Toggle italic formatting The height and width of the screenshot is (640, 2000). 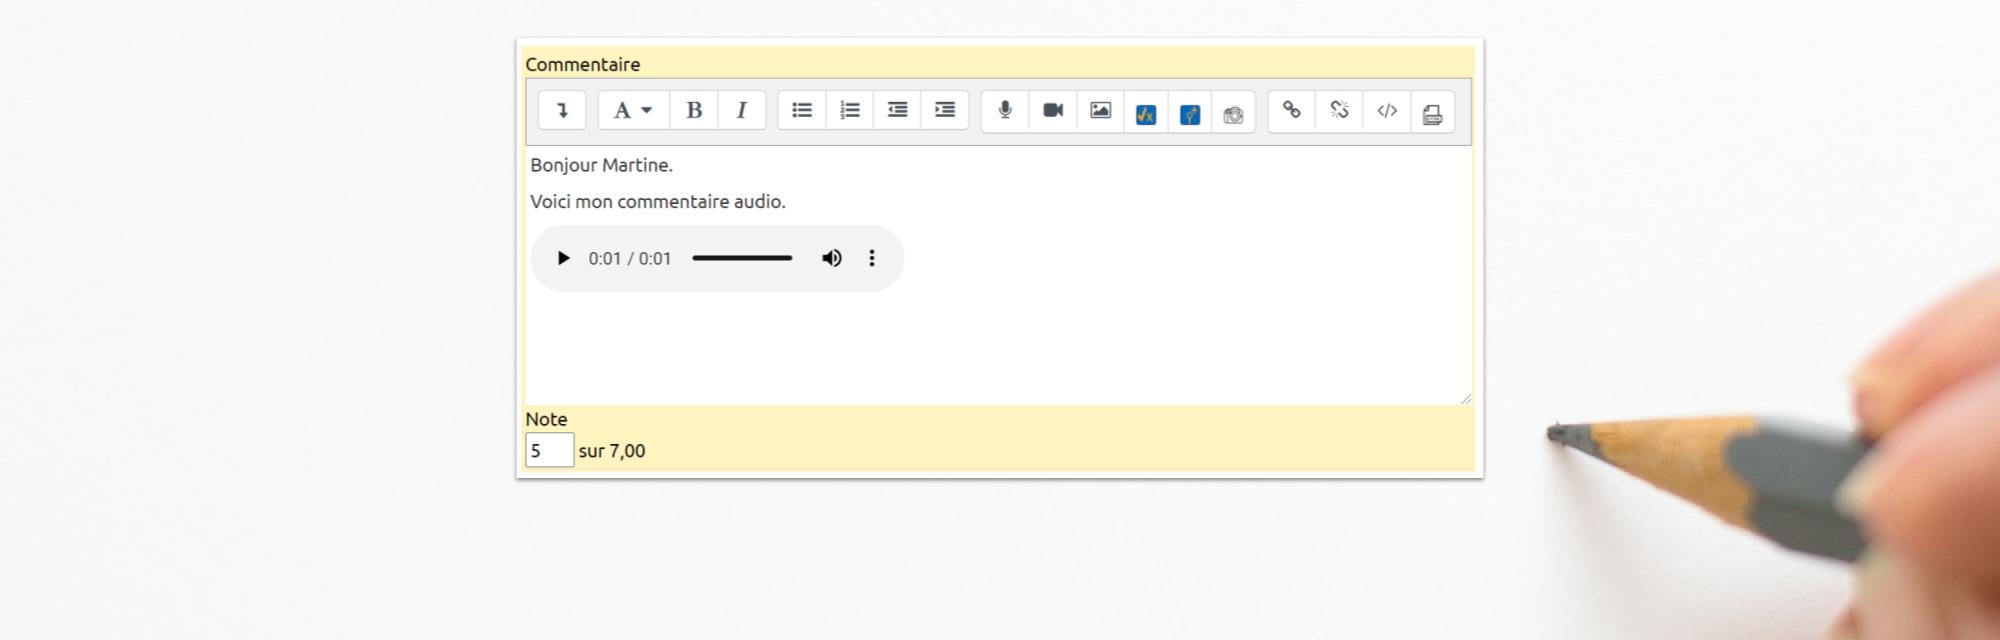tap(741, 111)
